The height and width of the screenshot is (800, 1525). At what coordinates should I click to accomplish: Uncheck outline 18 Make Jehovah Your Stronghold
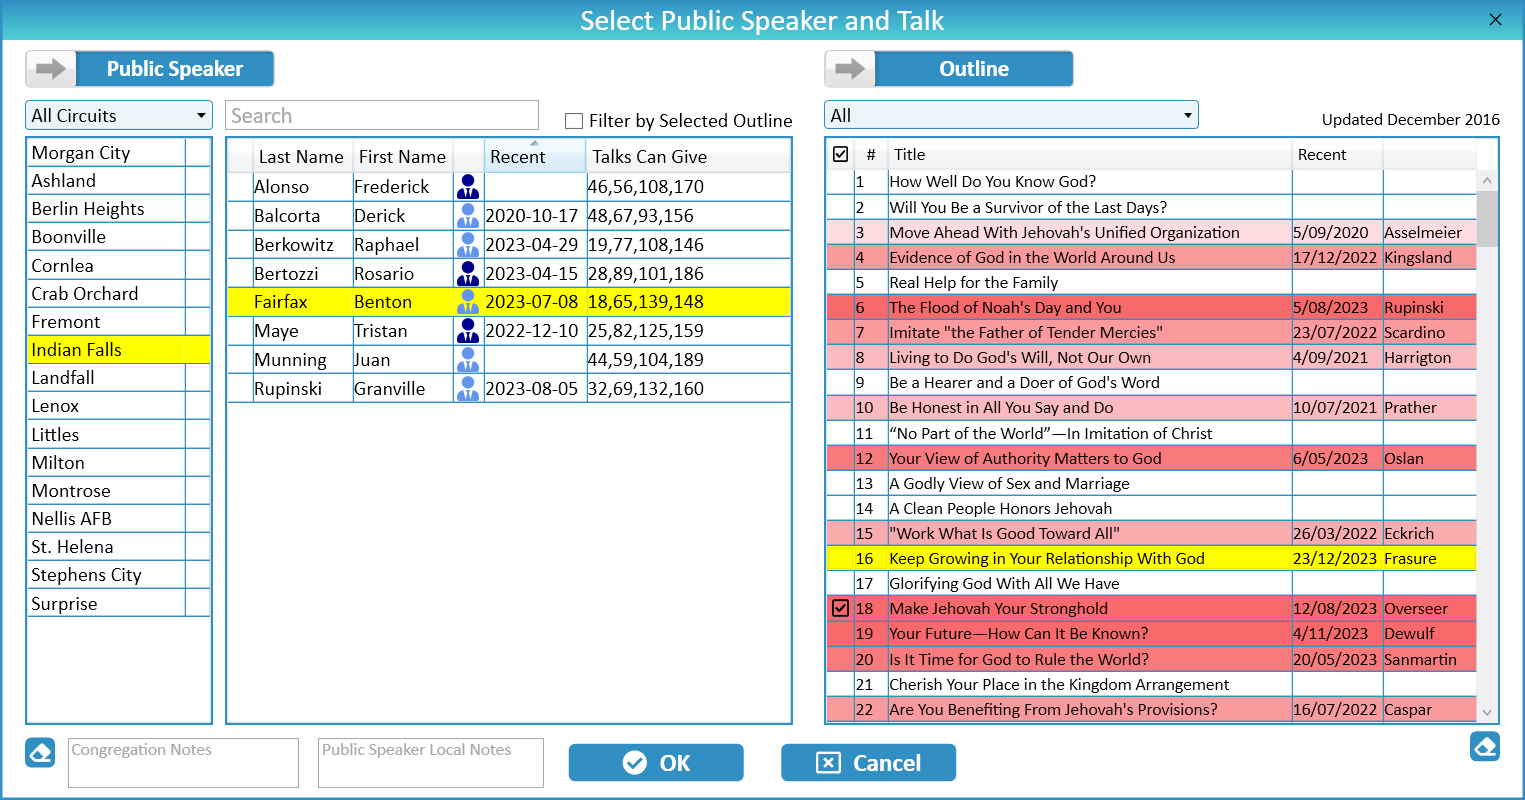tap(841, 608)
